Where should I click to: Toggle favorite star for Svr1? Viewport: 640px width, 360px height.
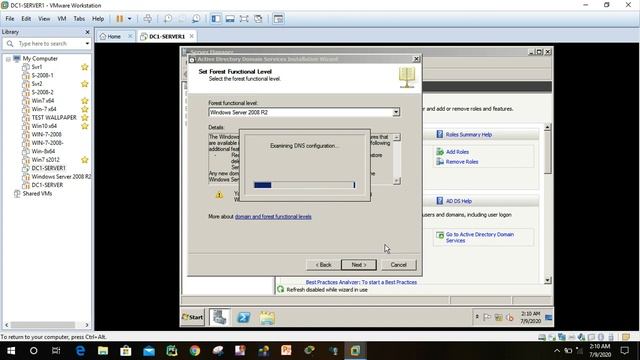pos(84,67)
